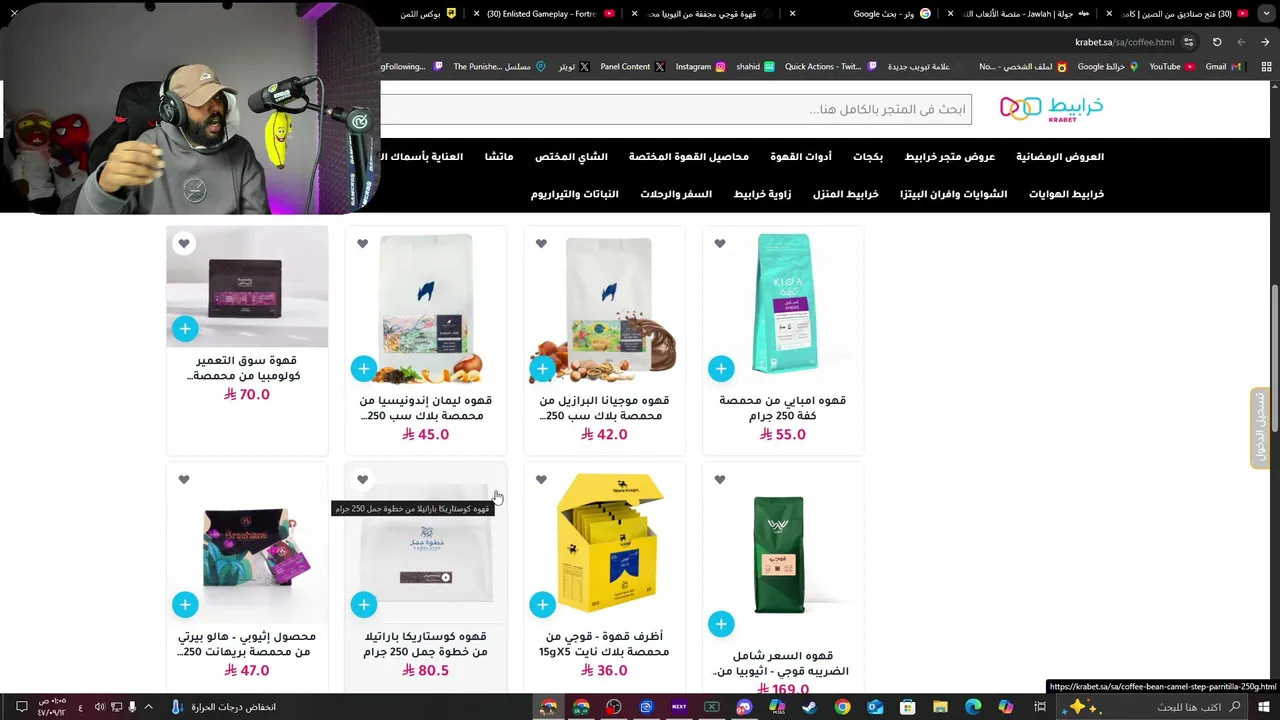The width and height of the screenshot is (1280, 720).
Task: Add the 55.0 Kiffa coffee bag to cart
Action: point(721,369)
